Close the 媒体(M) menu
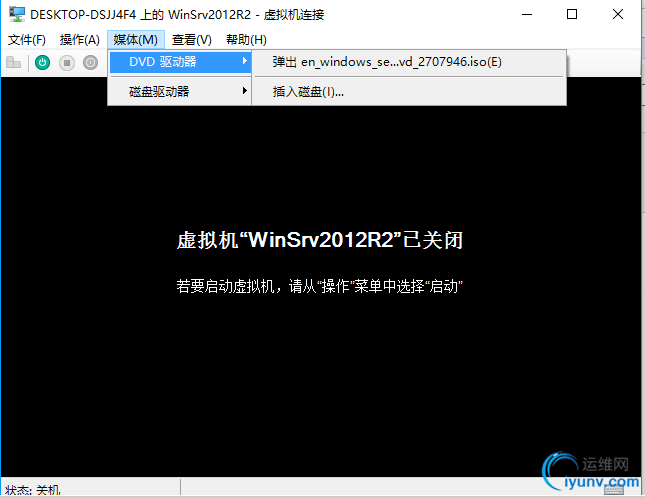 coord(136,40)
